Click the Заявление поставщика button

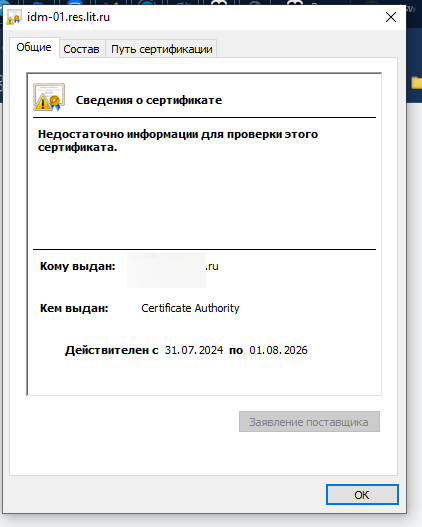point(309,421)
